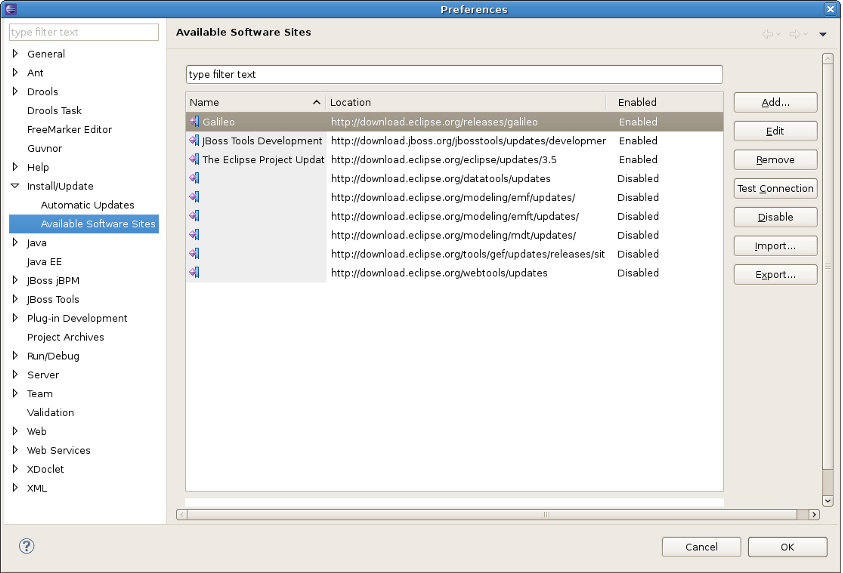Remove the selected software site
This screenshot has height=573, width=843.
775,160
